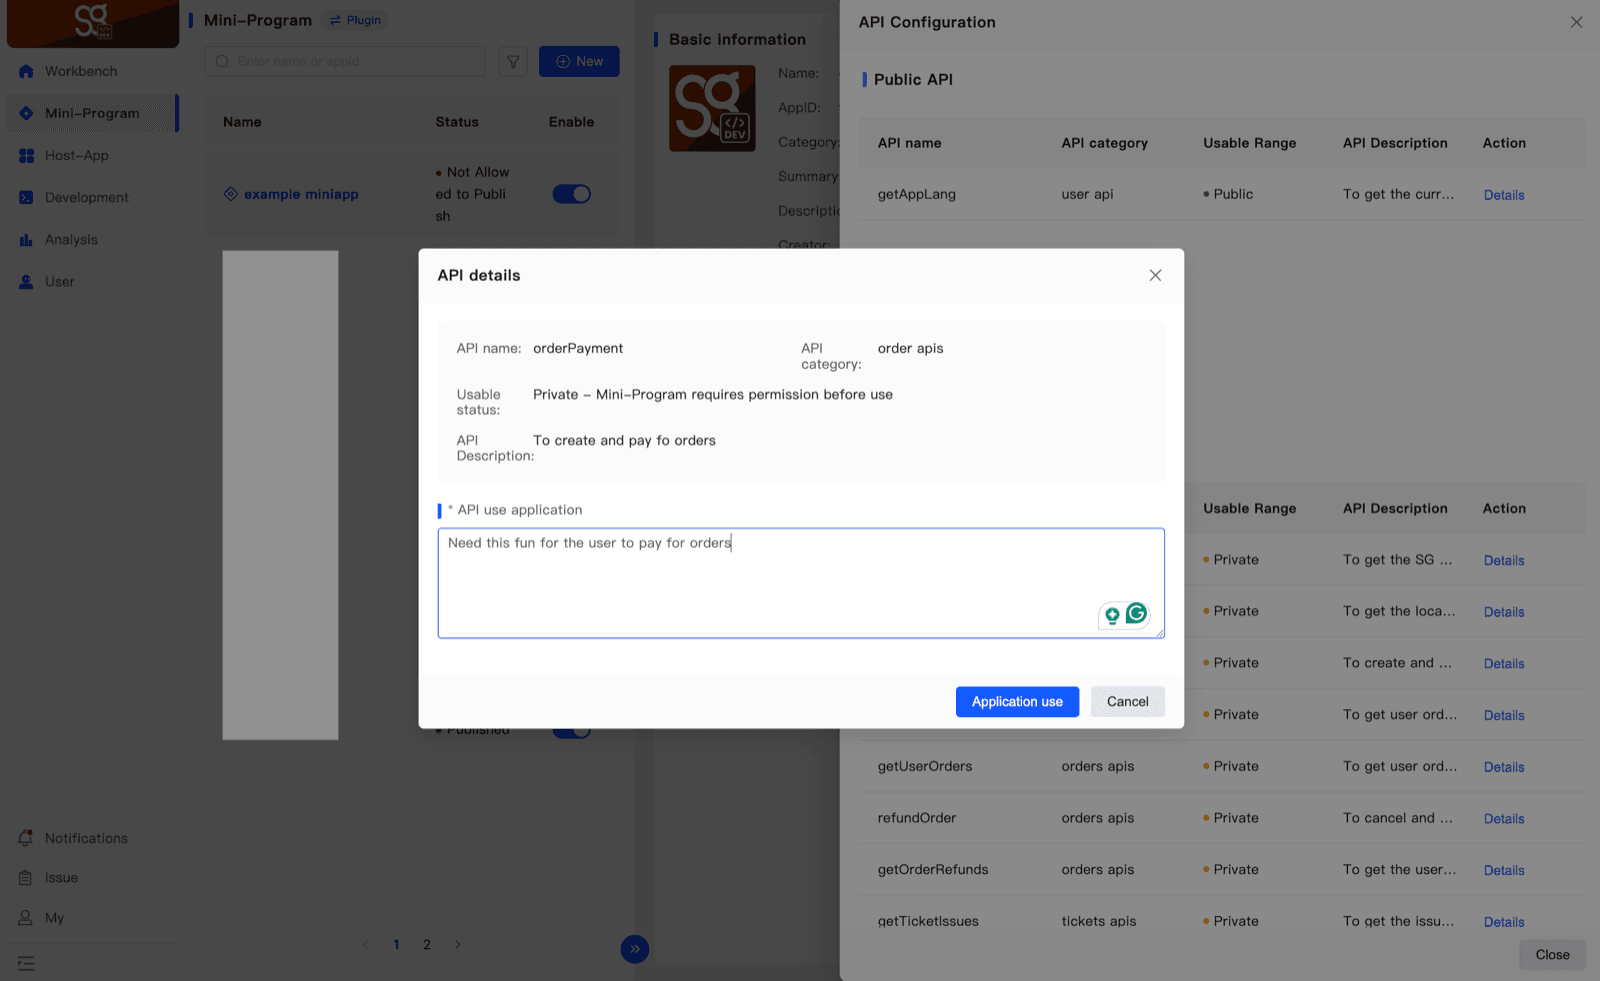Toggle enable switch for example miniapp
The height and width of the screenshot is (981, 1600).
[x=572, y=194]
